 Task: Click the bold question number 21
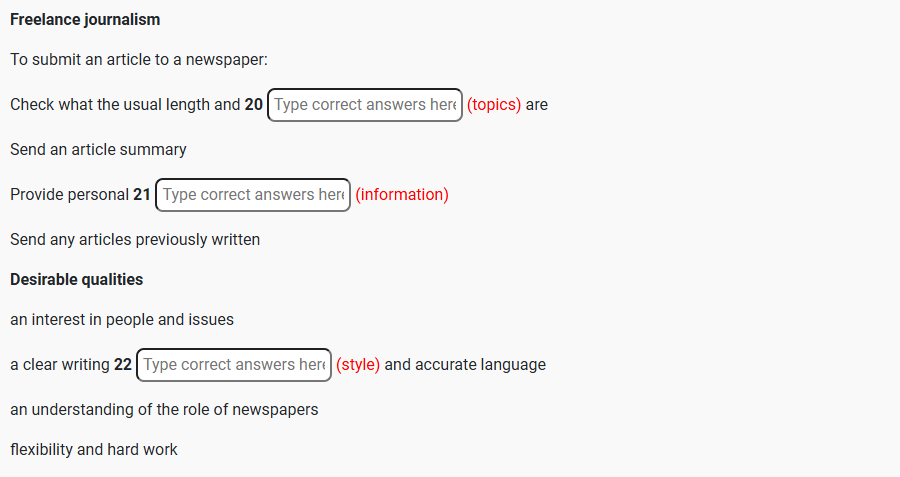click(142, 195)
